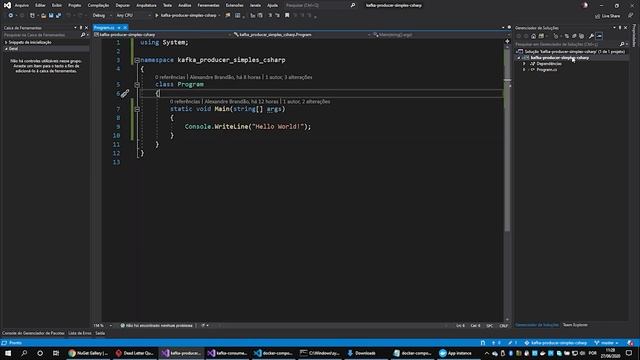Click the Solution Explorer Properties wrench icon

click(x=591, y=36)
